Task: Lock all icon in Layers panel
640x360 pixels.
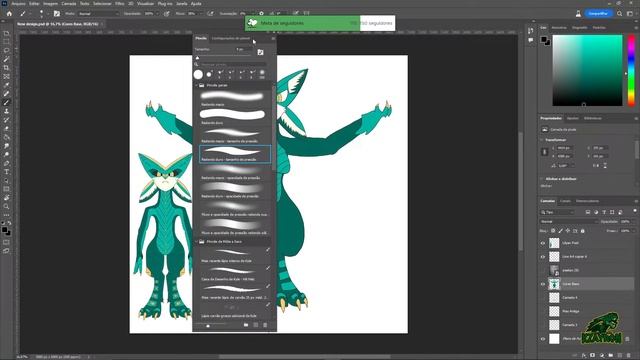Action: coord(583,231)
